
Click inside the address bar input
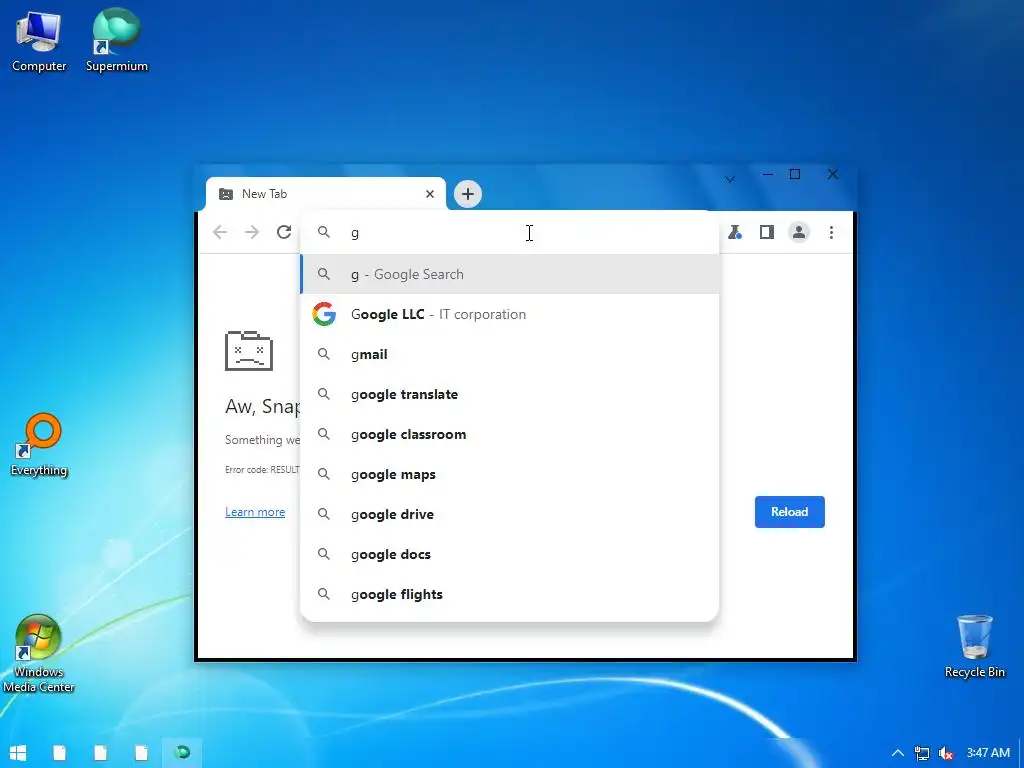tap(509, 232)
